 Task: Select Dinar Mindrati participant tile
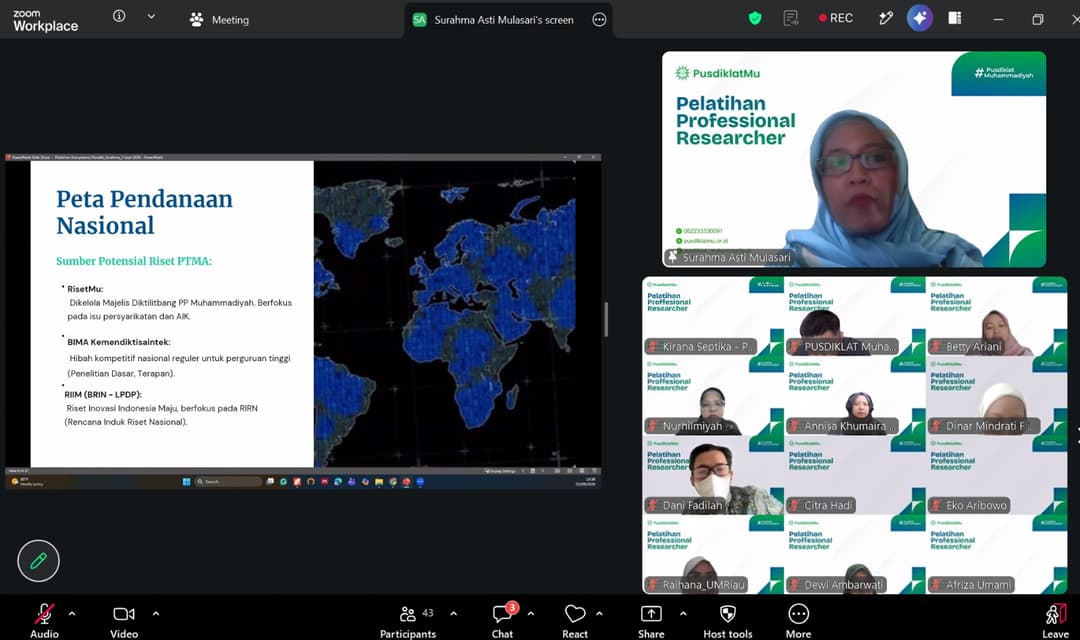click(x=997, y=396)
